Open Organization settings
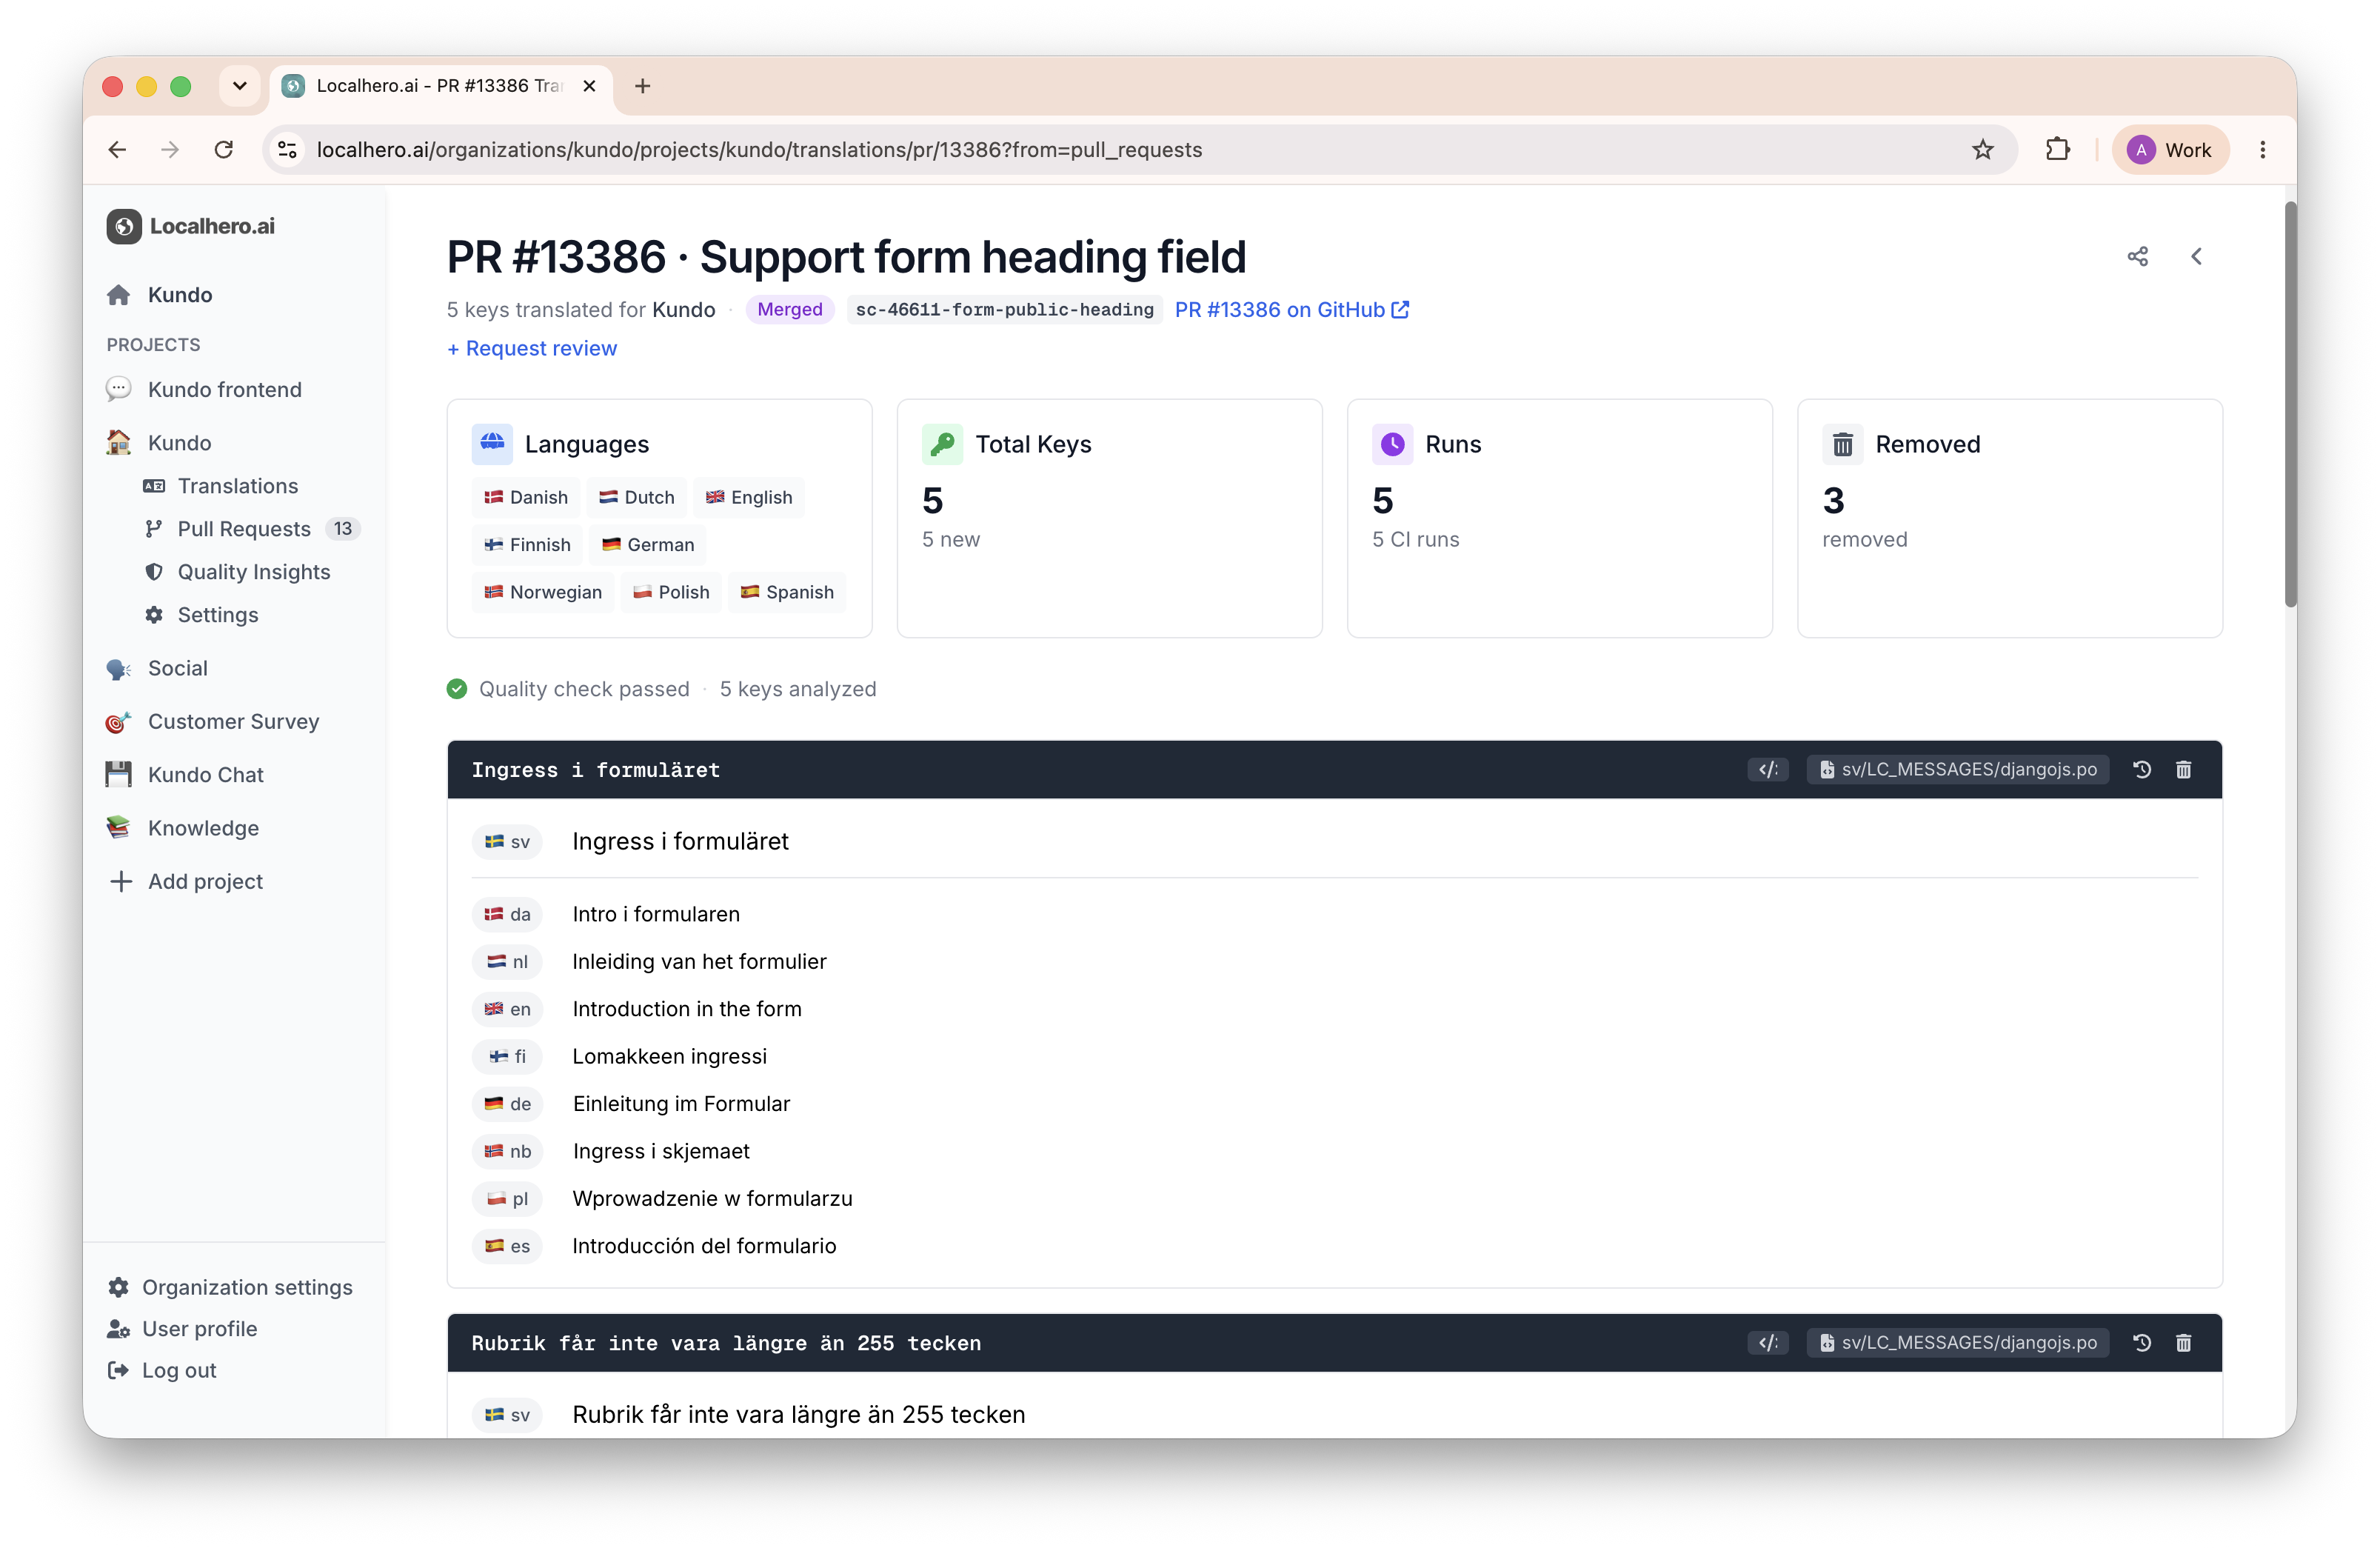2380x1548 pixels. coord(230,1287)
